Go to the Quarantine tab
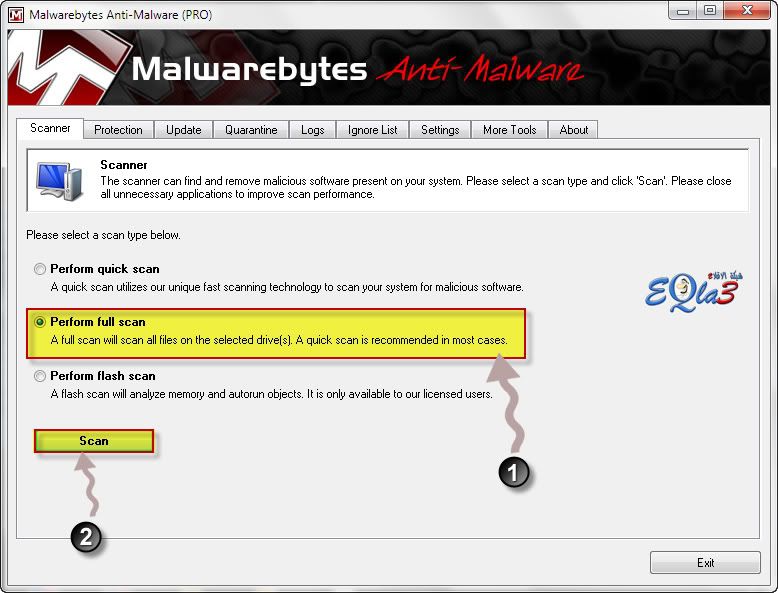The height and width of the screenshot is (593, 778). (251, 130)
